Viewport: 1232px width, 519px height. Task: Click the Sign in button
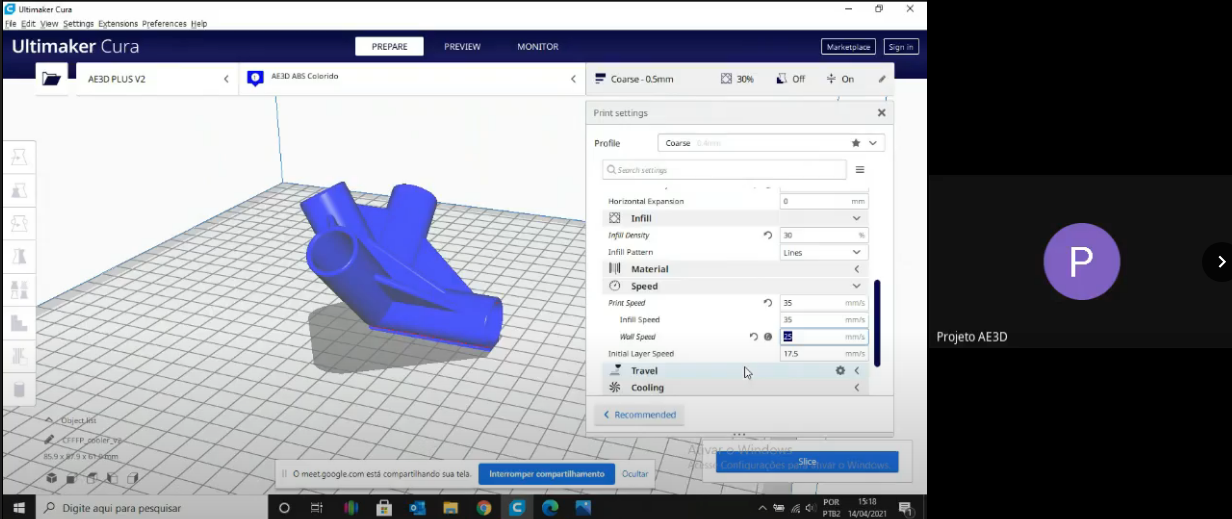(901, 46)
